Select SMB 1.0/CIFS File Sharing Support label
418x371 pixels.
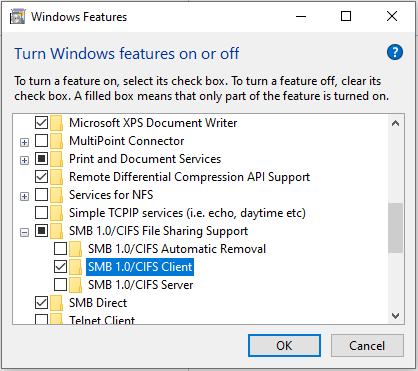(x=158, y=231)
